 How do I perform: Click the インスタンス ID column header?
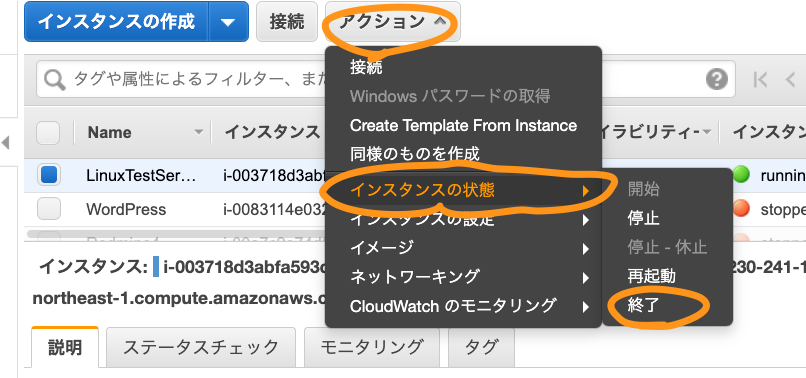point(271,133)
